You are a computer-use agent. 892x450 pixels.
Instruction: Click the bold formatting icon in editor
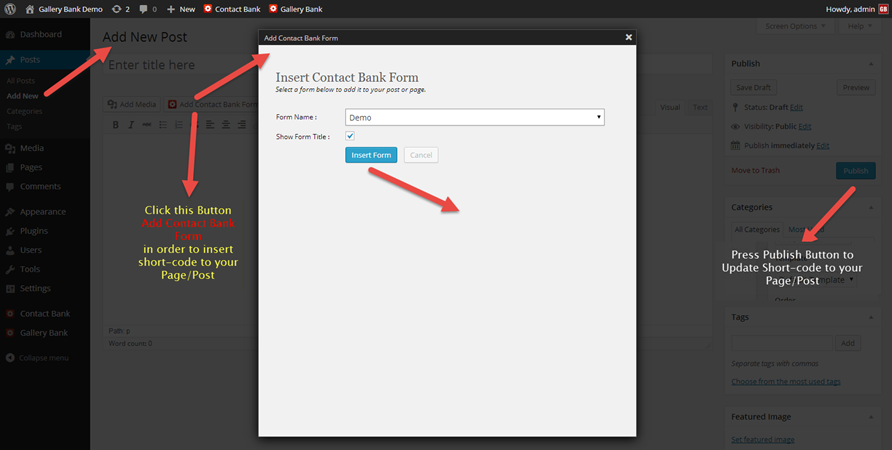pyautogui.click(x=116, y=125)
